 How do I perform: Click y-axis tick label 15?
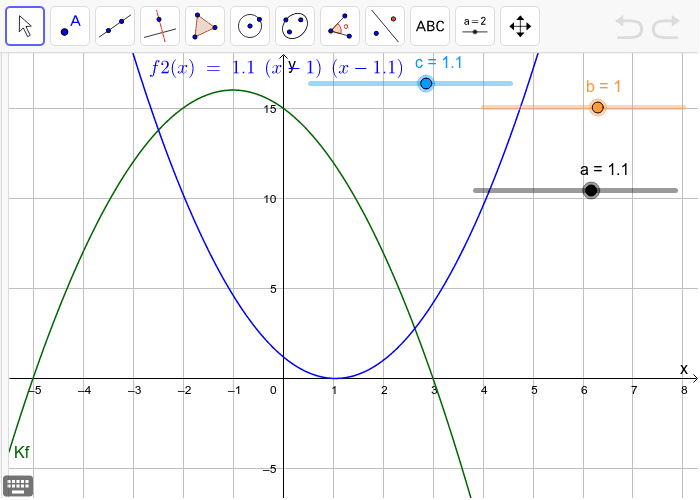270,109
